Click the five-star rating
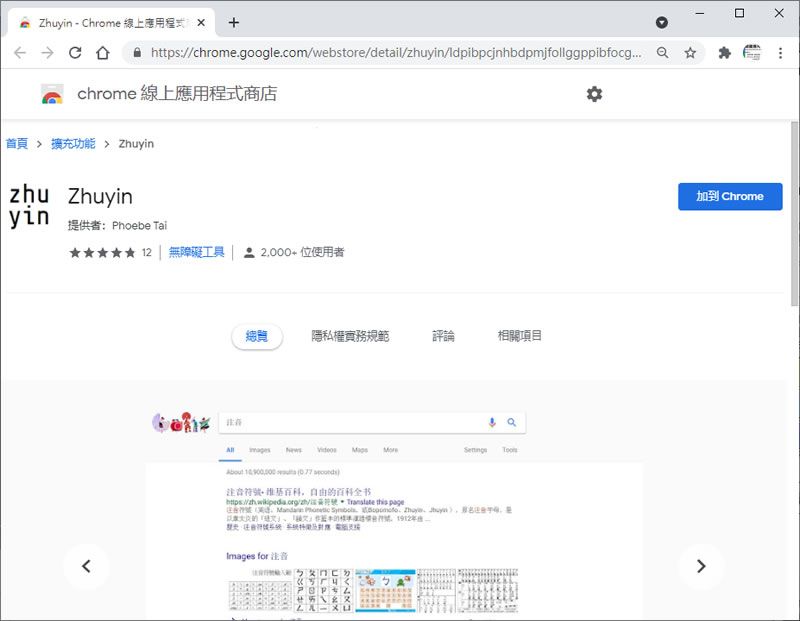 coord(103,253)
